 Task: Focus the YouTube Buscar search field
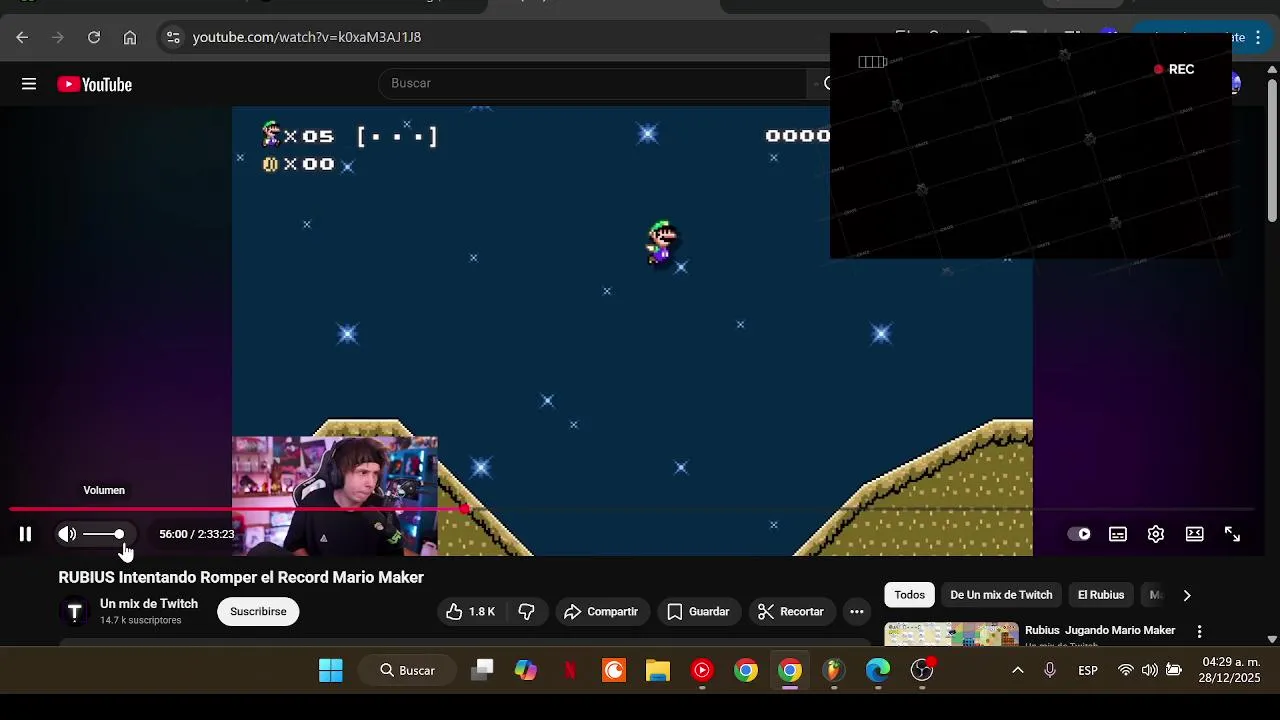click(592, 83)
